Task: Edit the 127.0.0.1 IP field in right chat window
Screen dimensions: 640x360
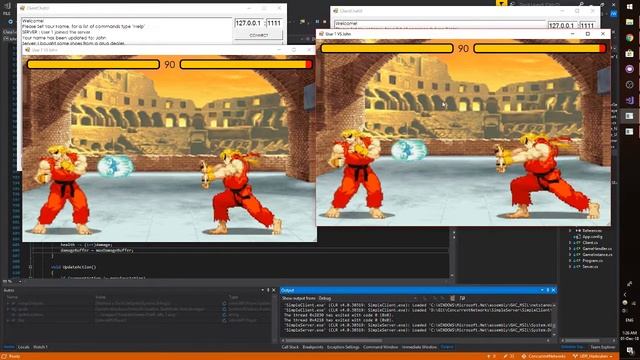Action: point(562,25)
